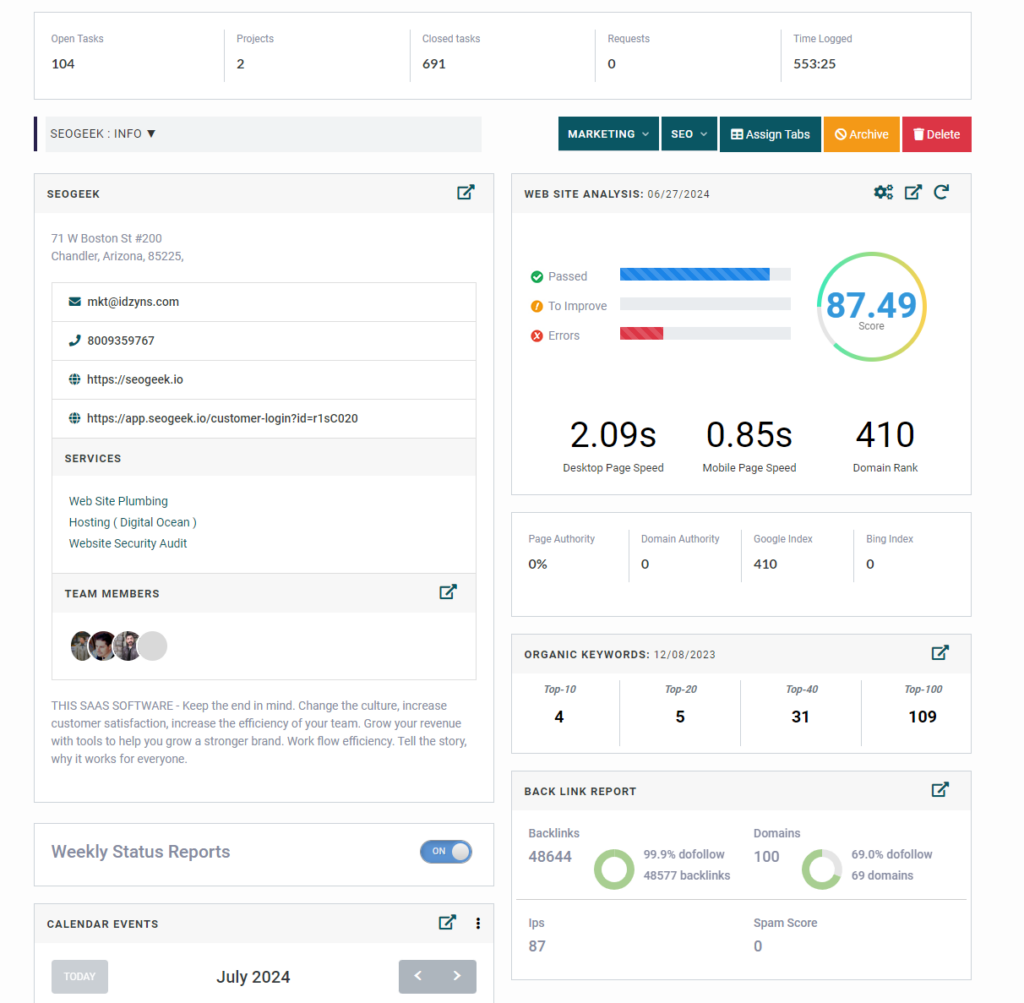Click the Top-10 keywords count 4

(559, 717)
